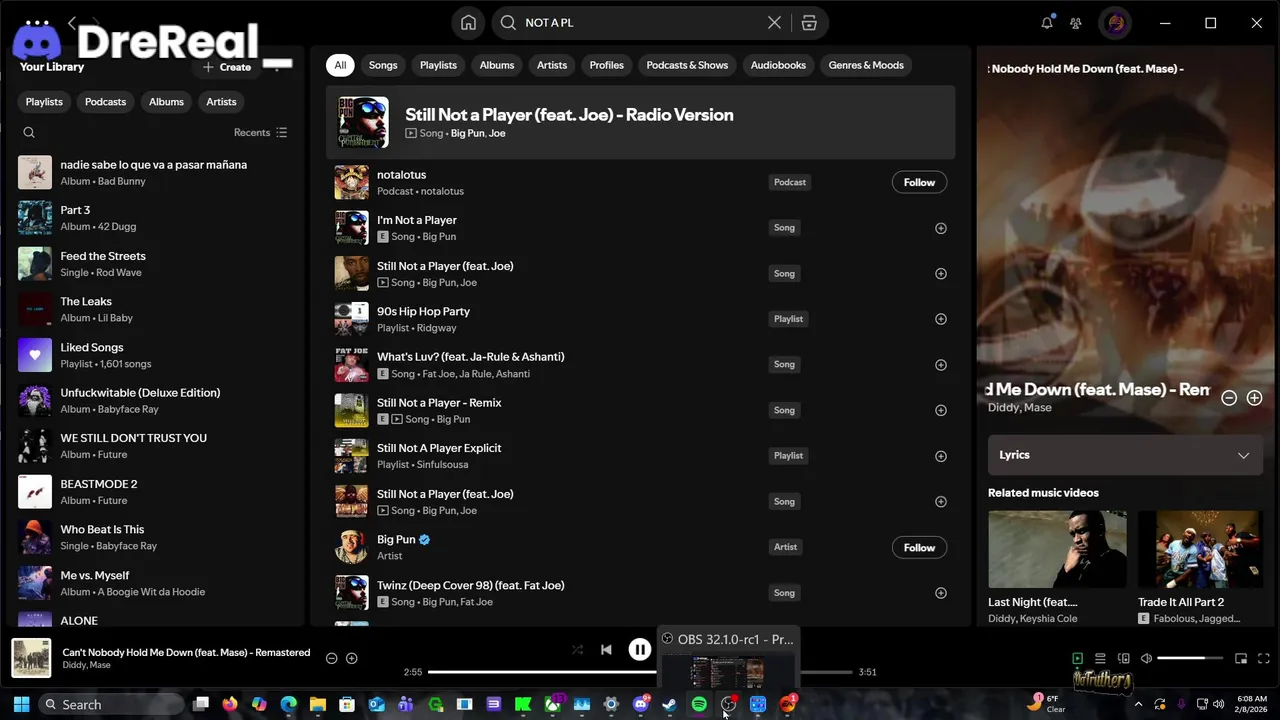Select the All search filter
The height and width of the screenshot is (720, 1280).
(340, 65)
